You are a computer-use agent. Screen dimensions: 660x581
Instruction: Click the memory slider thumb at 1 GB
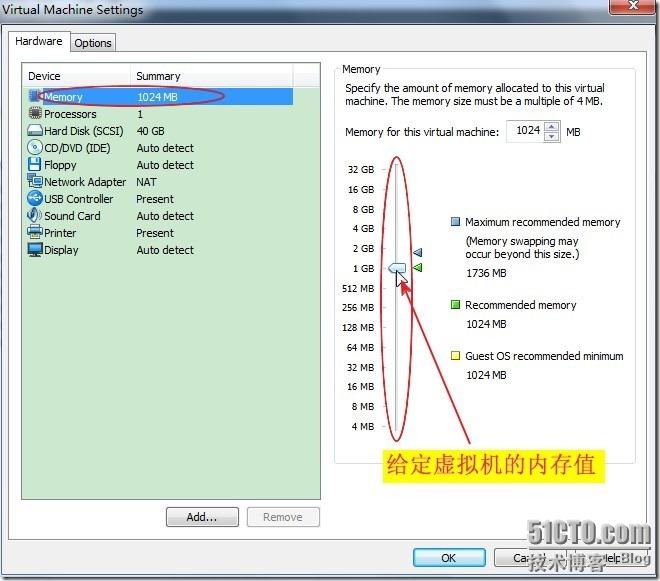click(397, 268)
